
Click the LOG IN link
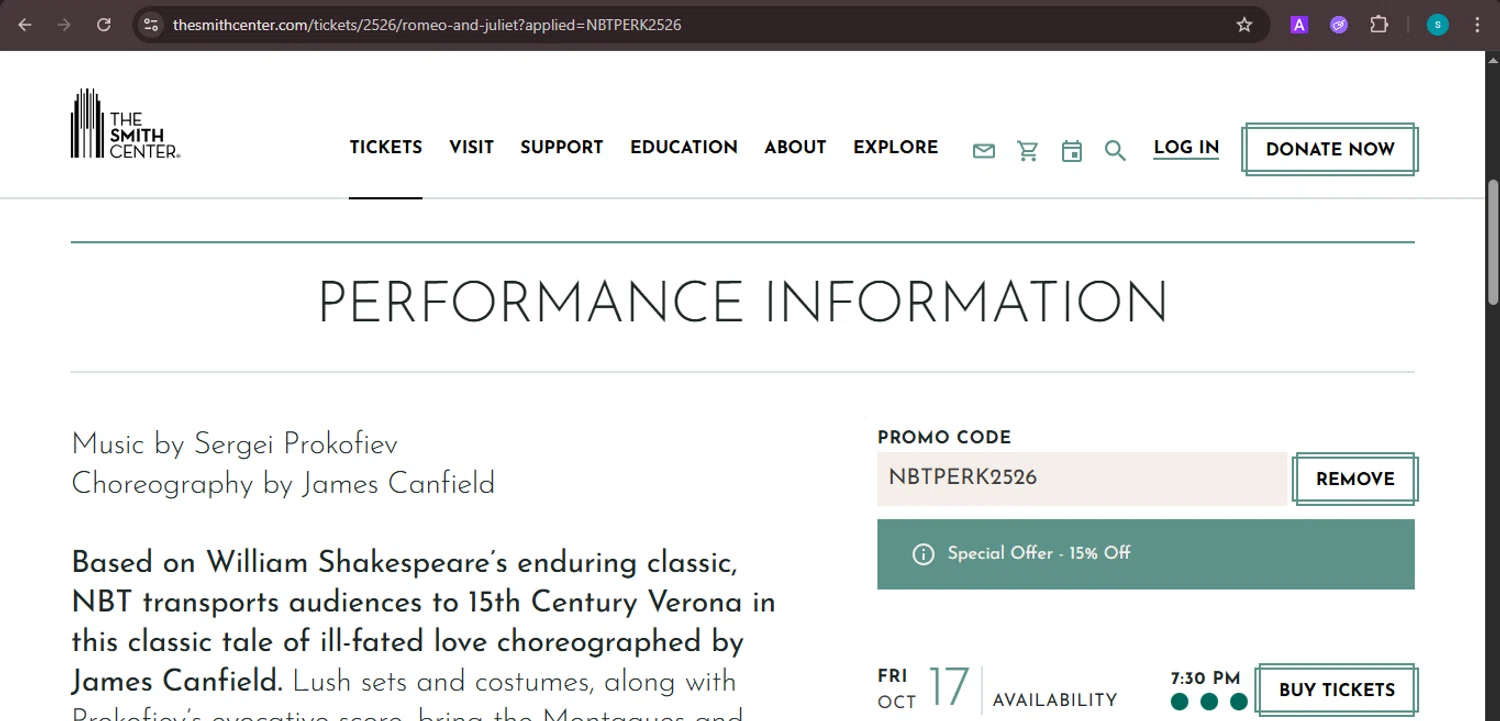(x=1186, y=148)
